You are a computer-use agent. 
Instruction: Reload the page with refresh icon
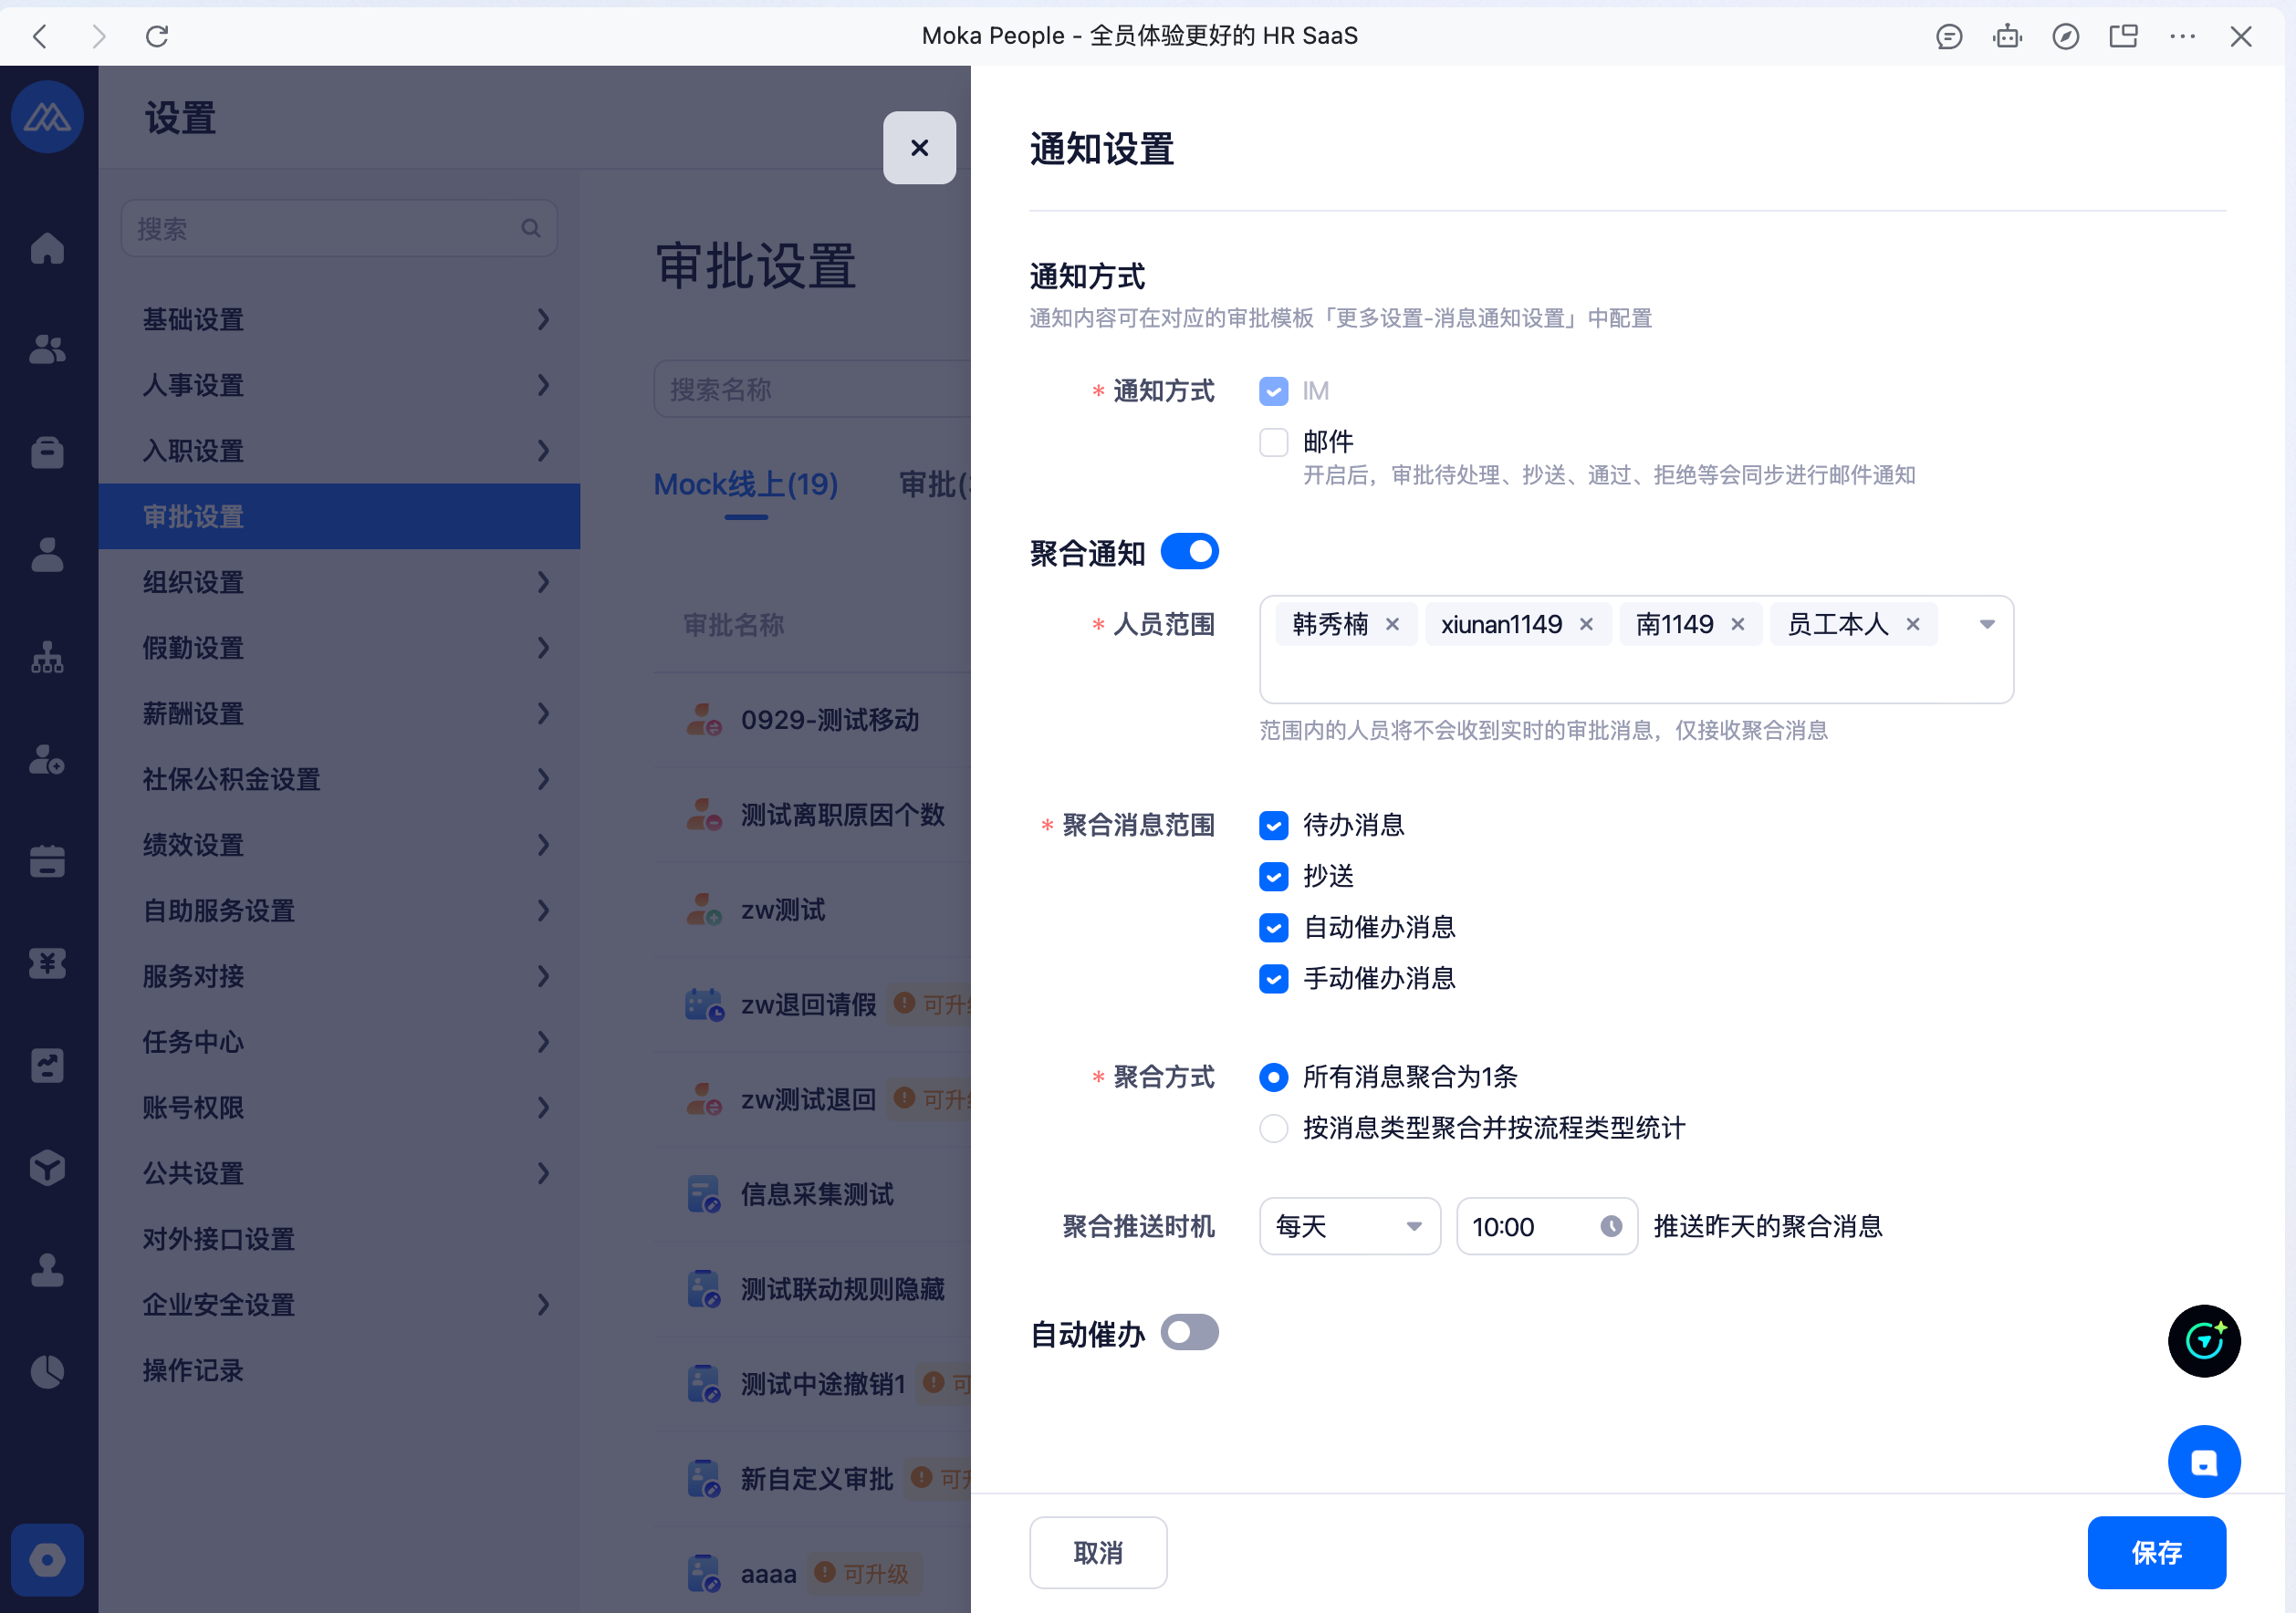pos(157,36)
